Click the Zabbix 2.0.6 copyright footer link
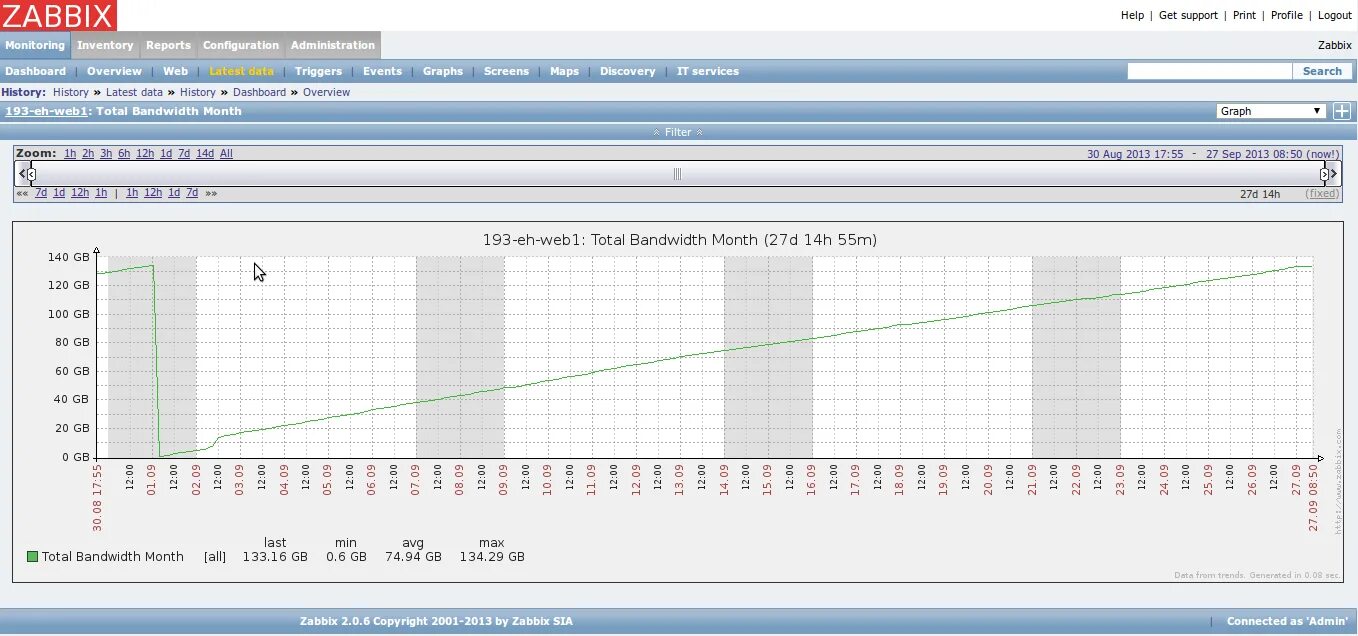This screenshot has width=1358, height=636. (436, 621)
